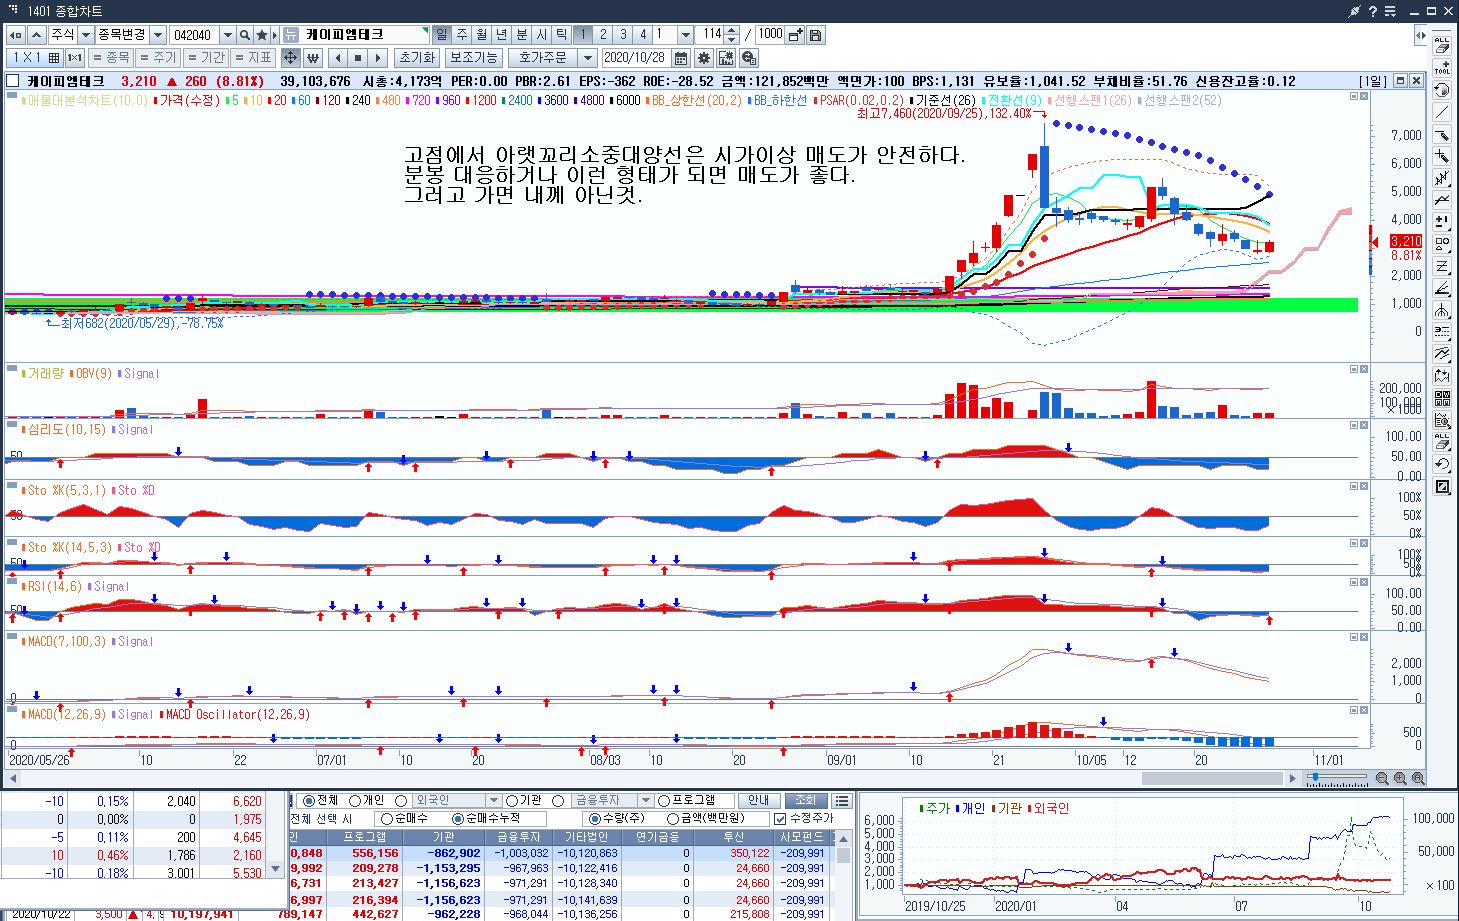Select the 금액(백만원) radio button
The height and width of the screenshot is (921, 1459).
click(673, 819)
